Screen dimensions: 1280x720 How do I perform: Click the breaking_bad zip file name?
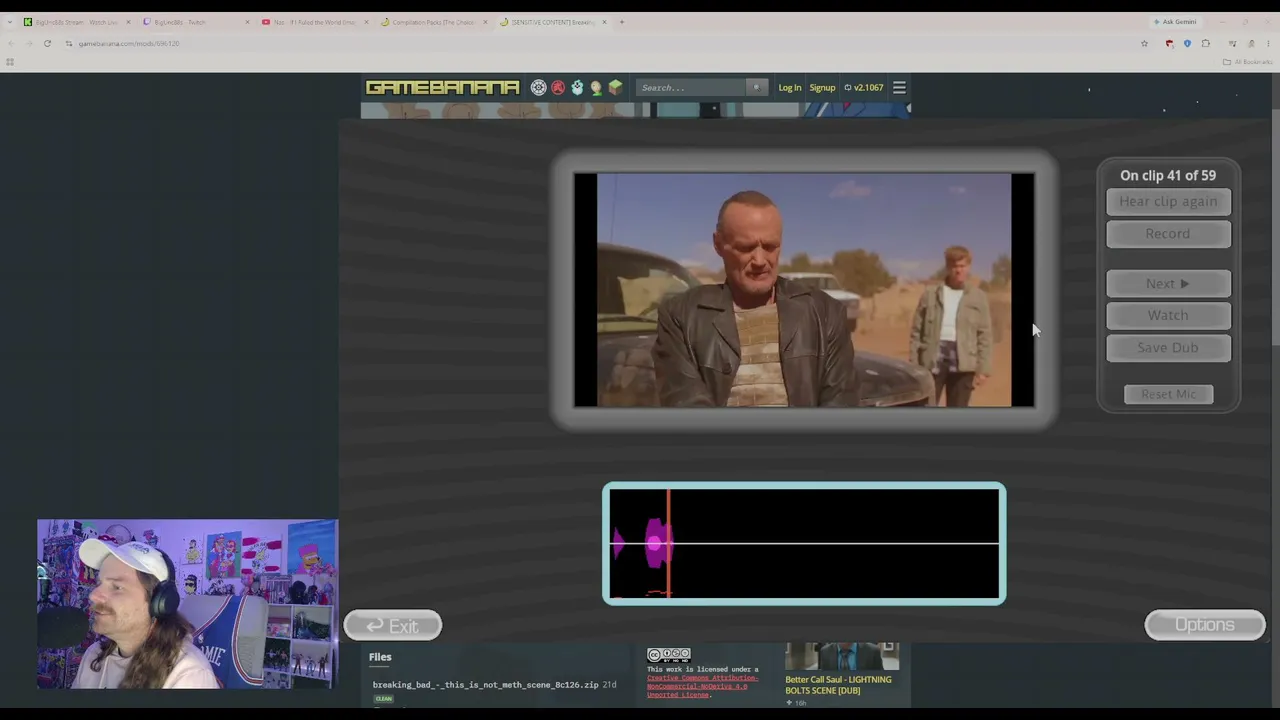tap(485, 685)
